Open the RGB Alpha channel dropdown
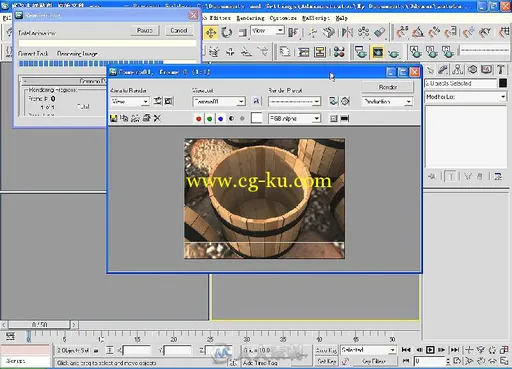The width and height of the screenshot is (512, 369). tap(294, 118)
